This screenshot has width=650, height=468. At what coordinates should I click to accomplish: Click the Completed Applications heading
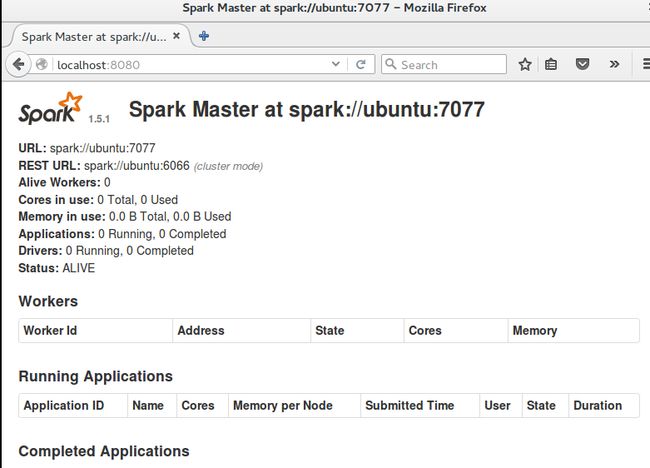(104, 451)
